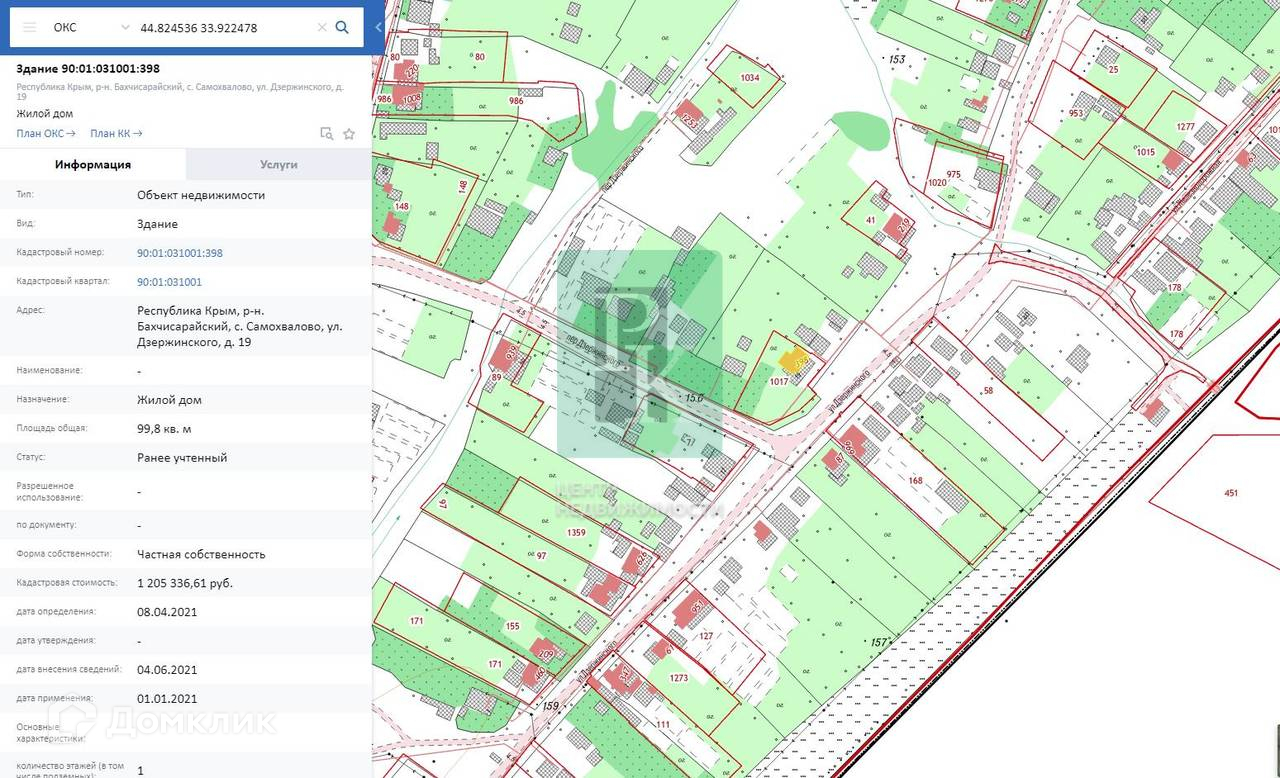
Task: Switch to the Информация tab
Action: pos(93,164)
